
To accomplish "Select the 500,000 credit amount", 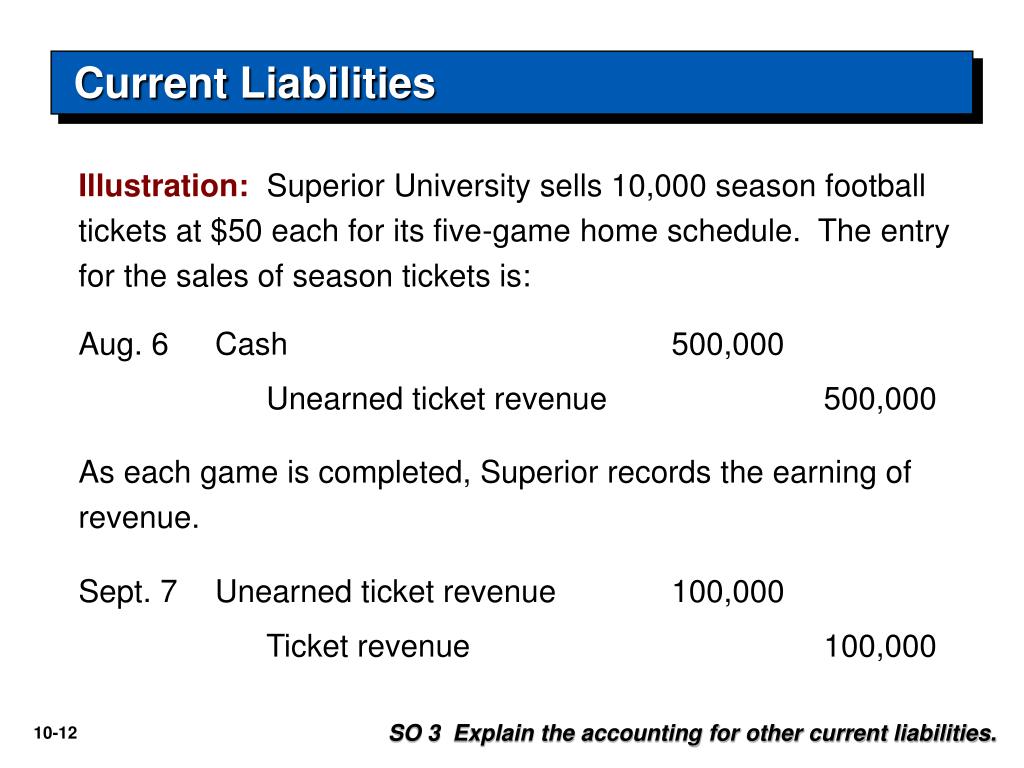I will [880, 399].
